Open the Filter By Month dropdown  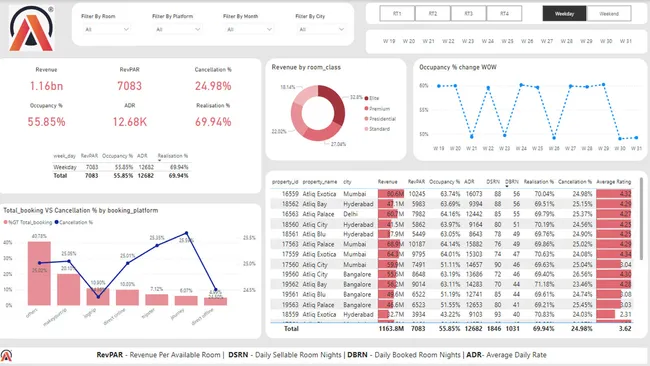249,29
